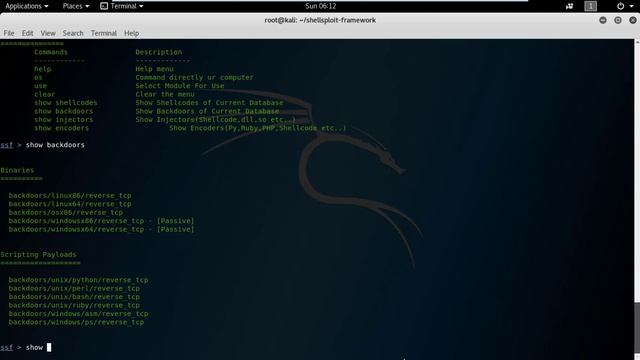Open the power system menu icon
The width and height of the screenshot is (640, 360).
point(620,6)
